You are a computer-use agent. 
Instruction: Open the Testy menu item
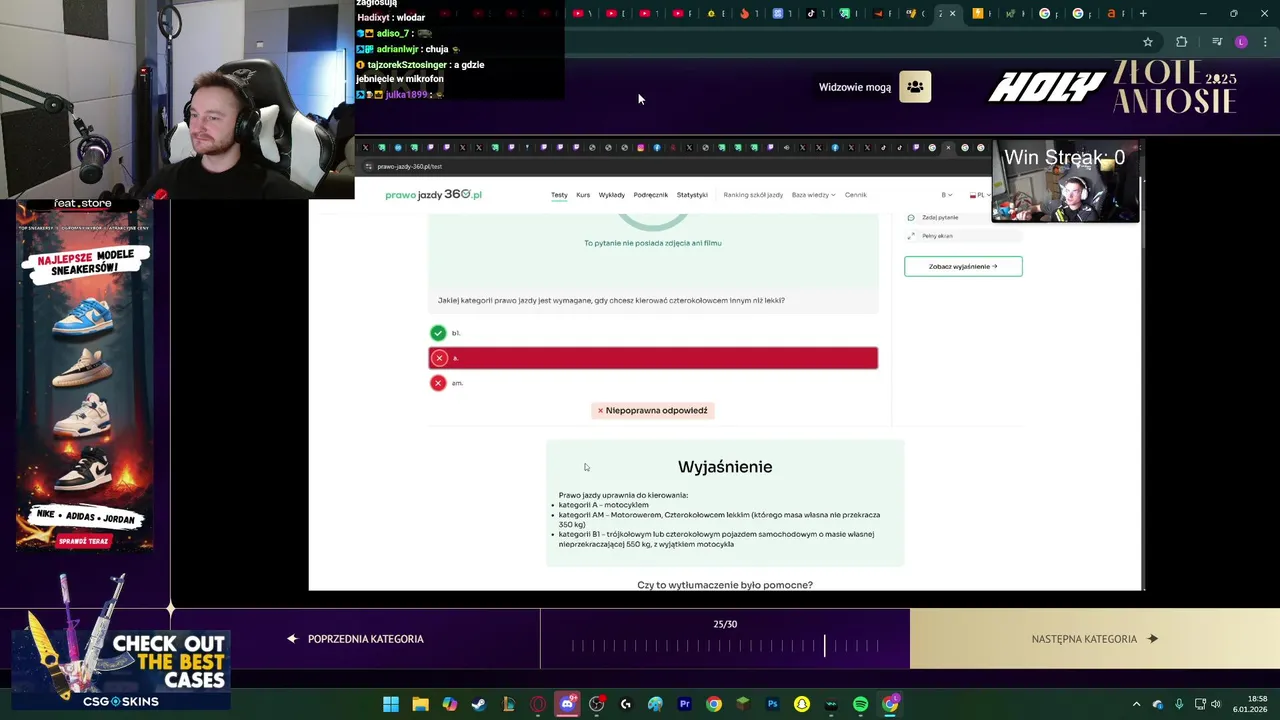[559, 195]
